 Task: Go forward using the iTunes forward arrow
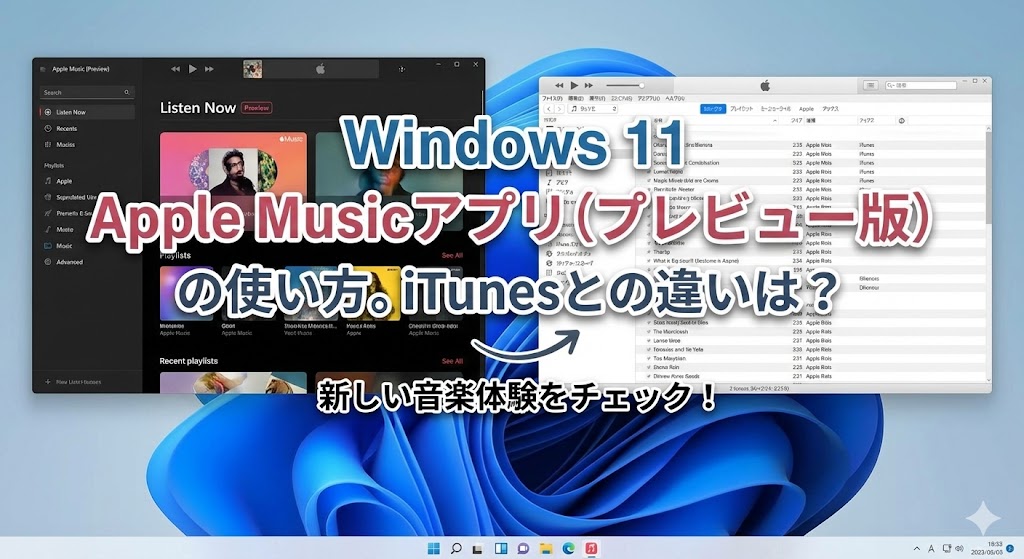click(x=559, y=109)
